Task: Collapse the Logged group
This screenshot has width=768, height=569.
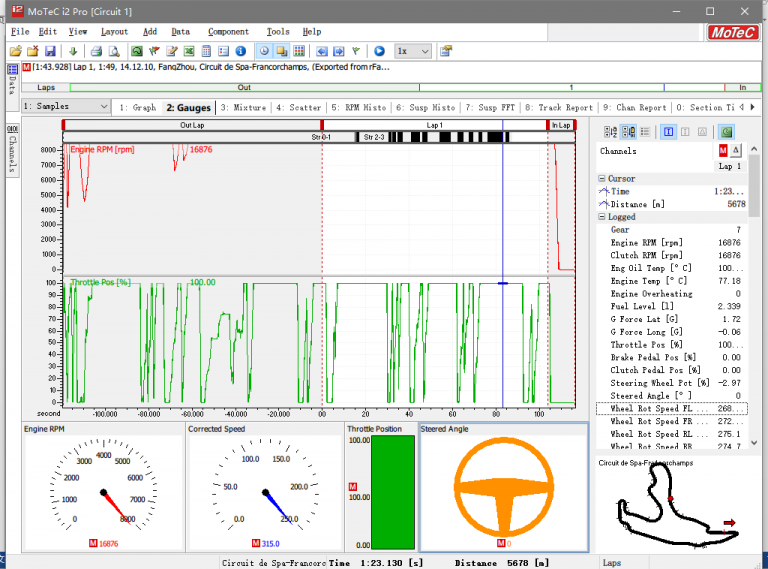Action: [602, 217]
